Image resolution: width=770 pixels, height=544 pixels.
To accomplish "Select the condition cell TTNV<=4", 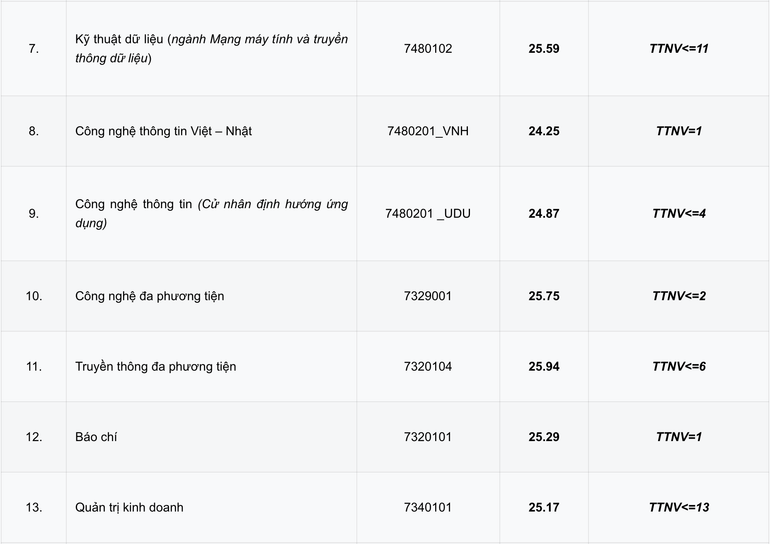I will pos(679,213).
